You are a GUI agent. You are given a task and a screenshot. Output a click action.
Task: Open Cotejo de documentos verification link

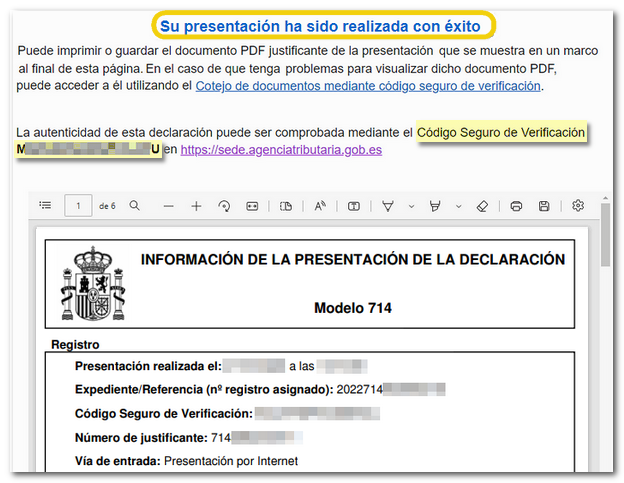(x=367, y=87)
